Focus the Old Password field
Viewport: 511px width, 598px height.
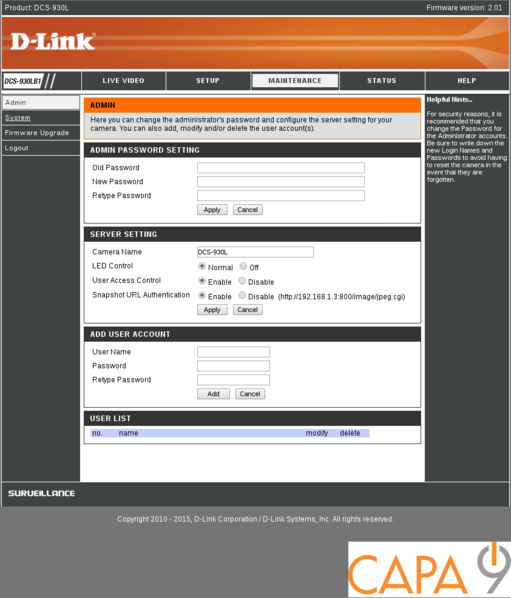click(281, 168)
